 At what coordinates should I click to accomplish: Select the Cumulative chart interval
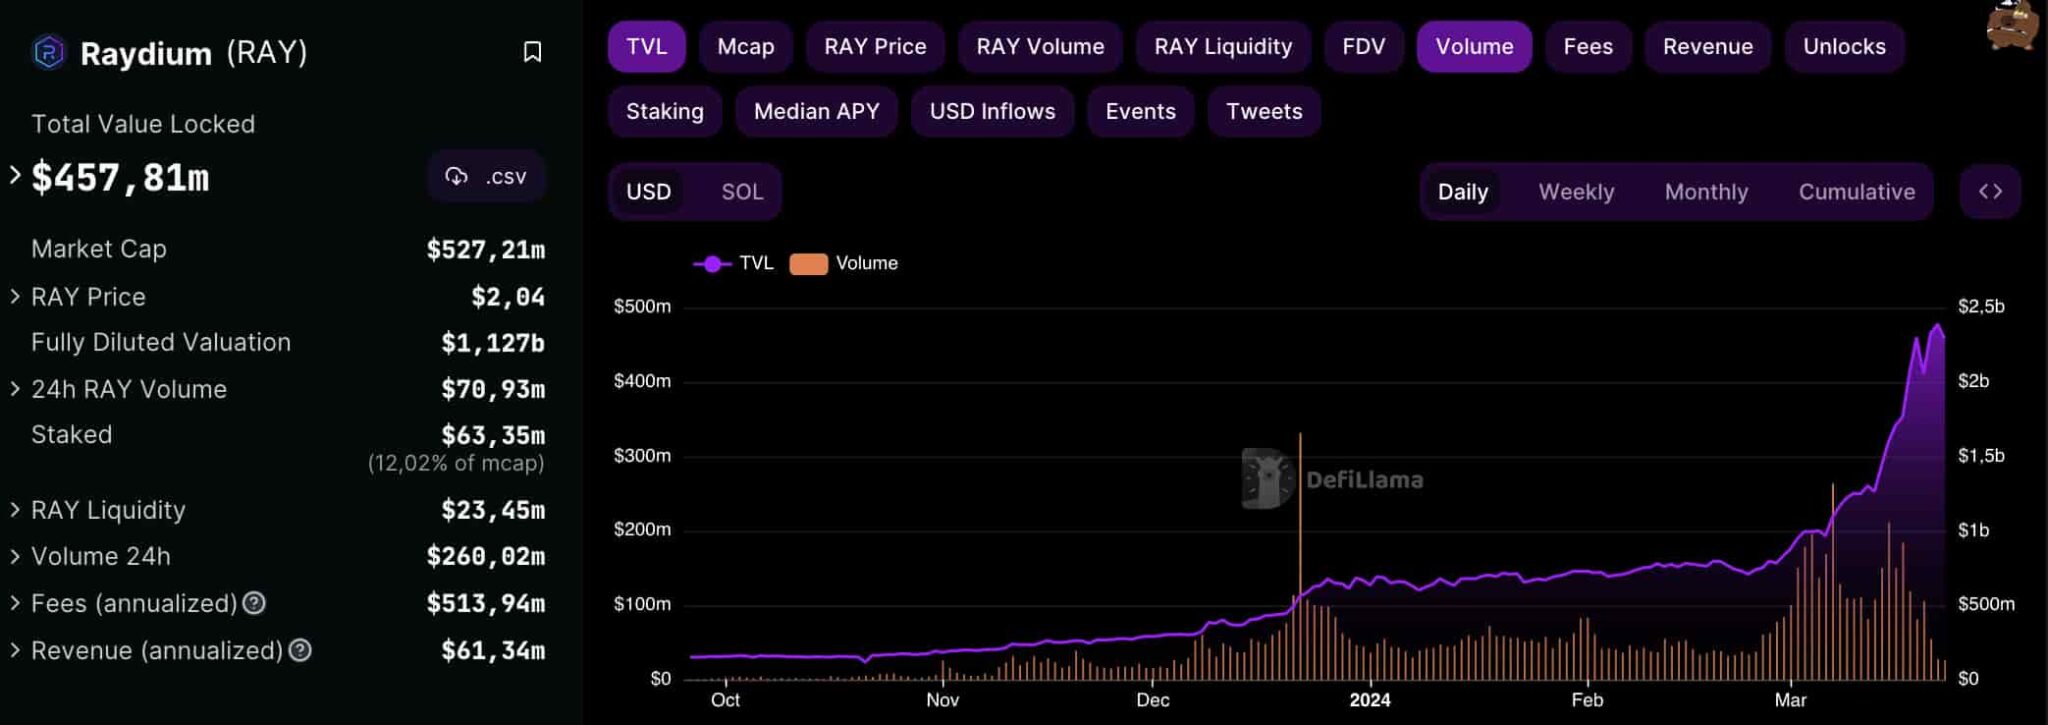[x=1856, y=192]
